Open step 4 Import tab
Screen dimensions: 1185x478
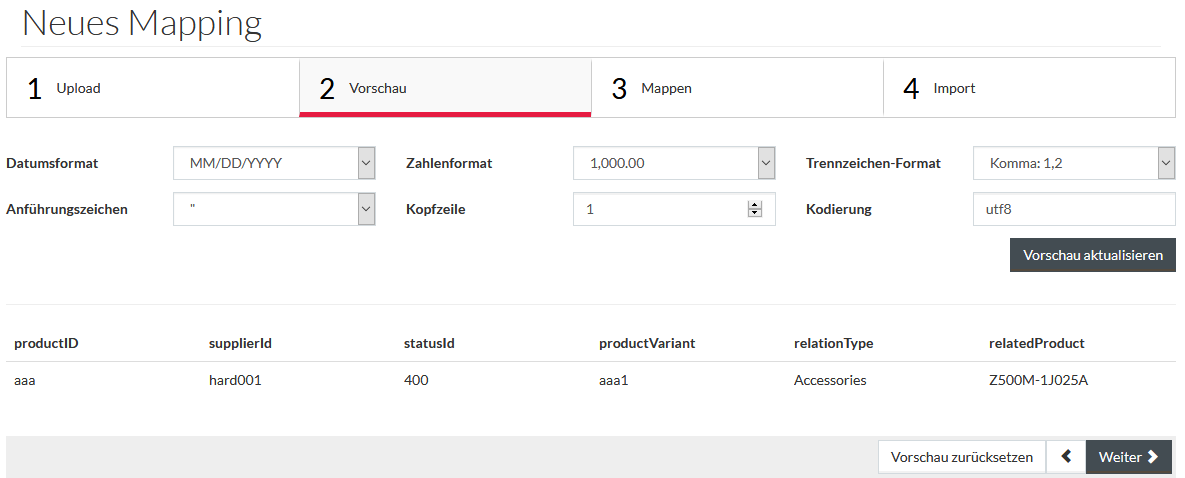[1029, 88]
